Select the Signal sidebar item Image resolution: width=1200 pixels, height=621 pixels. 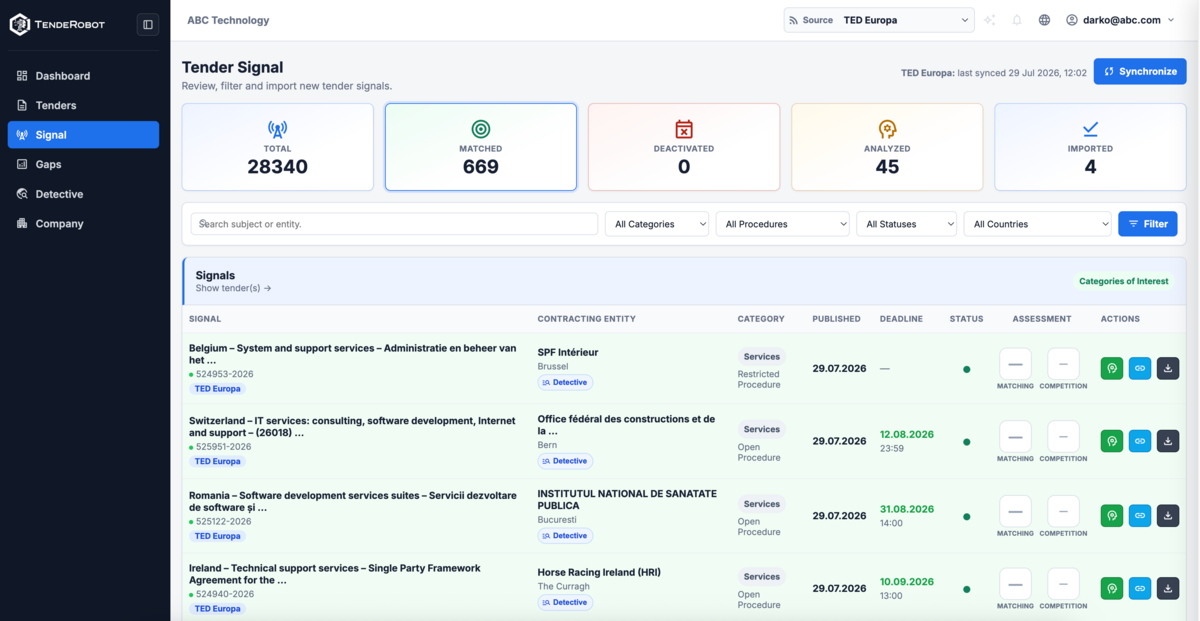[83, 135]
